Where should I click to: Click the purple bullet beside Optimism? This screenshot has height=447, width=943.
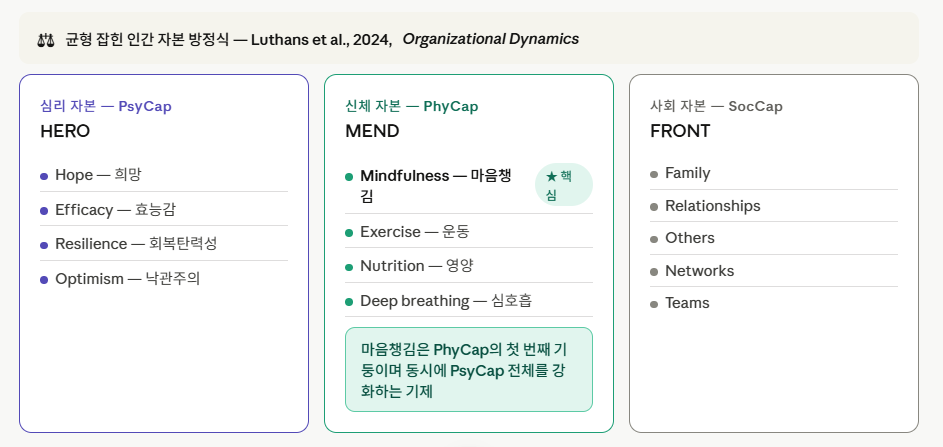pos(44,280)
